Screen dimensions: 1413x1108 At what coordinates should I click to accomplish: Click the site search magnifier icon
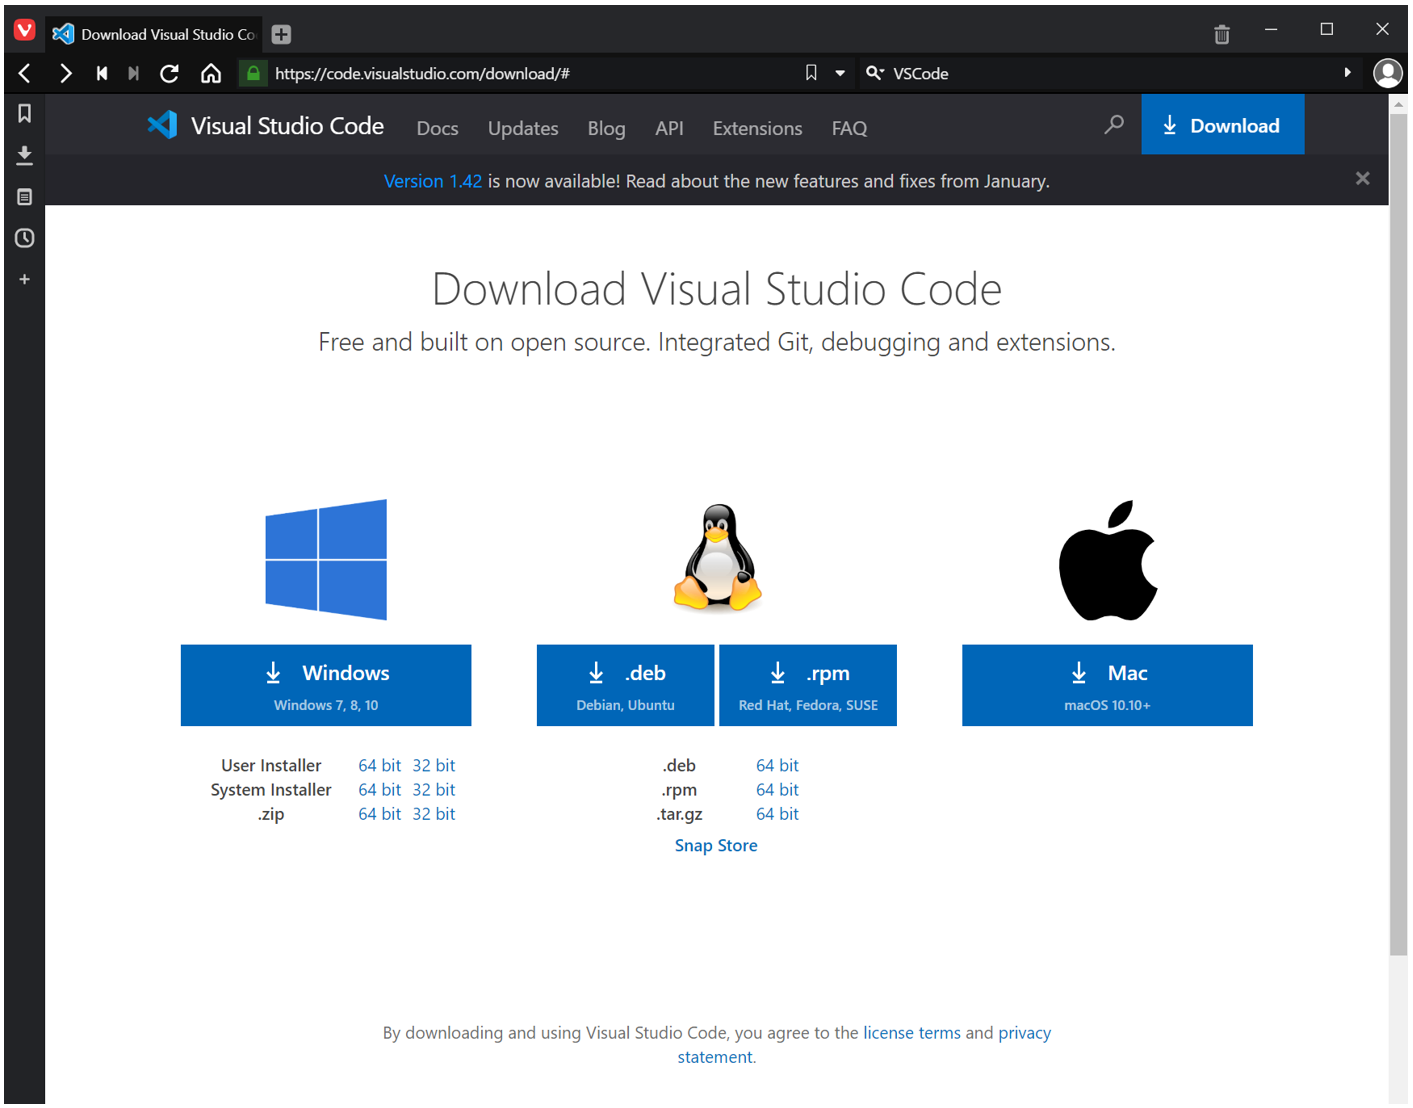point(1114,124)
